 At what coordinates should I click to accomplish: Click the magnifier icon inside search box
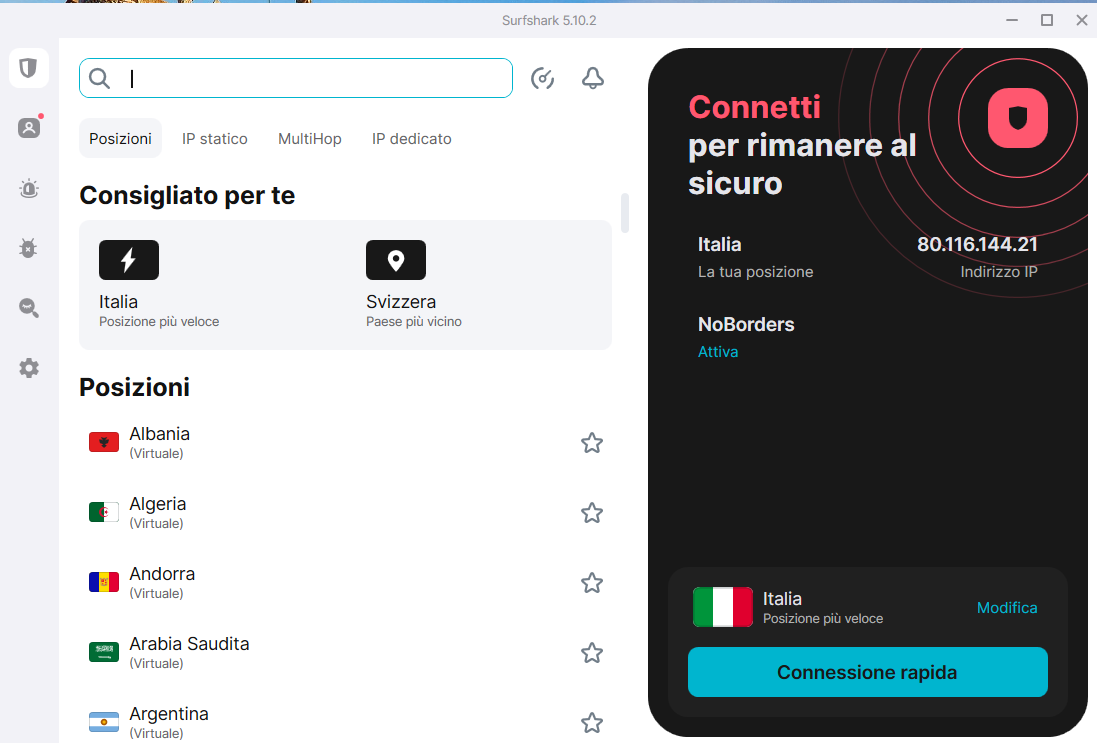99,78
